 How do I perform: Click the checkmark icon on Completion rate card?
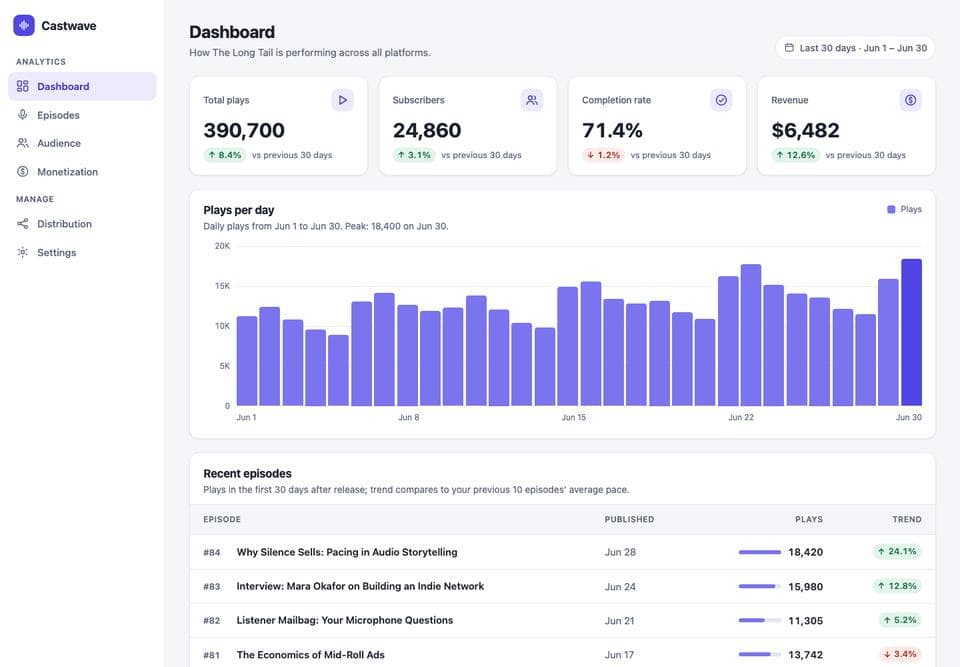pyautogui.click(x=721, y=100)
